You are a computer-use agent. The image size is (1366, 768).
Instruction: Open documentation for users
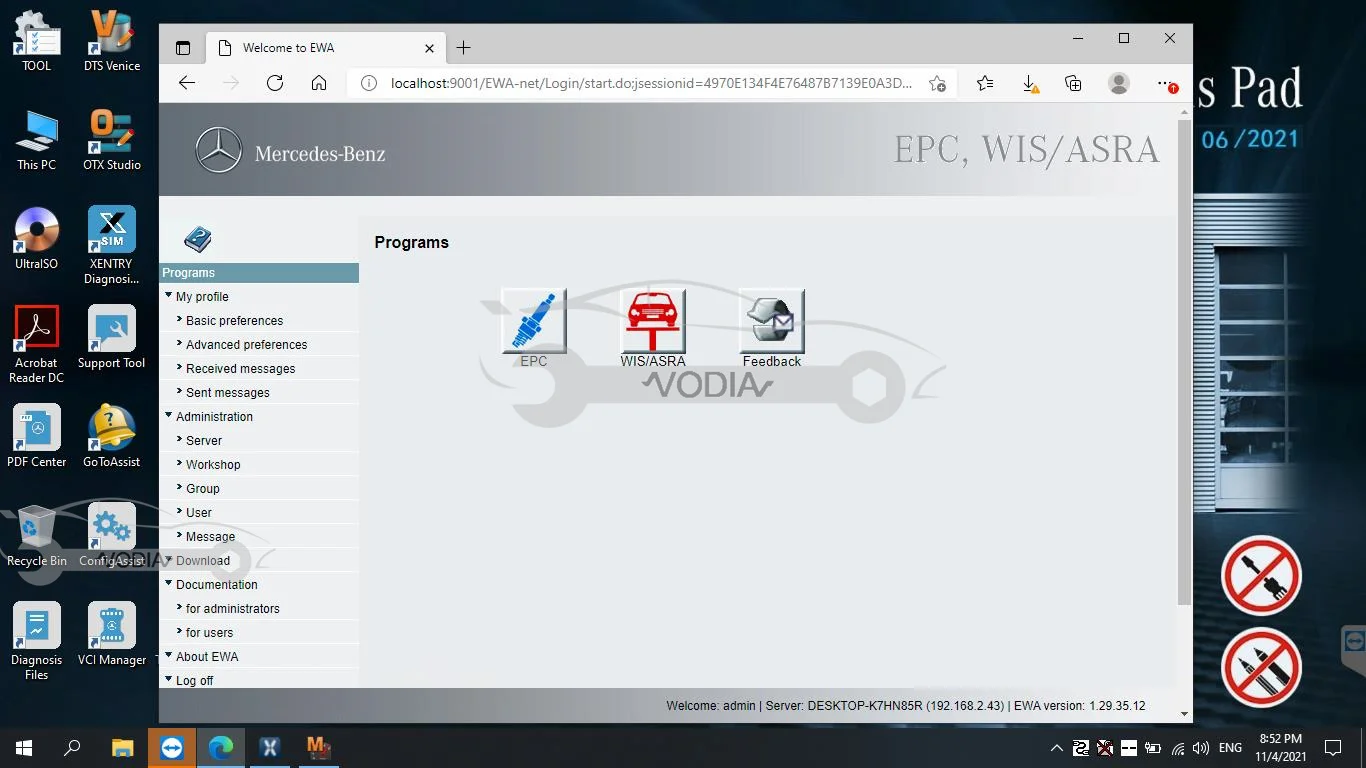point(209,633)
